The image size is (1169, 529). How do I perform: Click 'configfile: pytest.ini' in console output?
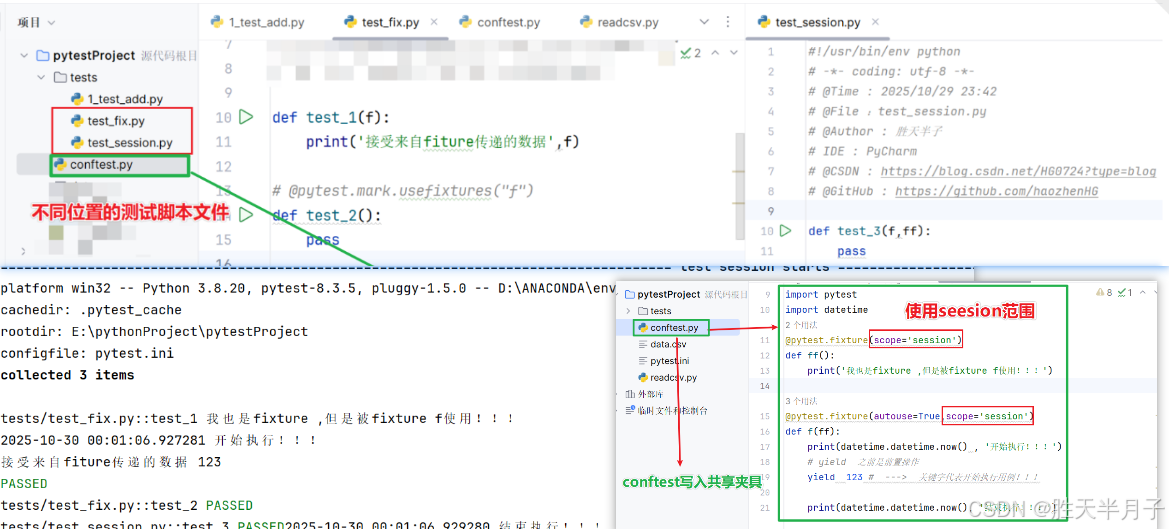[87, 353]
